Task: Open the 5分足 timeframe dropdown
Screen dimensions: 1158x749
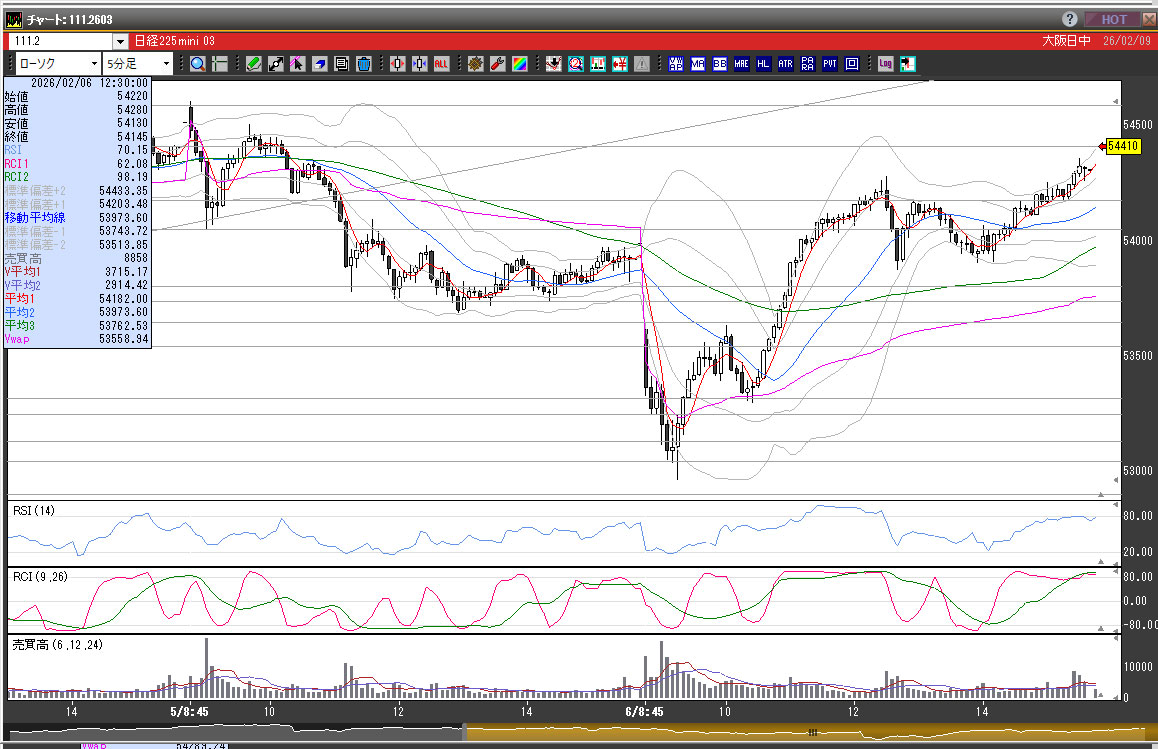Action: click(138, 64)
